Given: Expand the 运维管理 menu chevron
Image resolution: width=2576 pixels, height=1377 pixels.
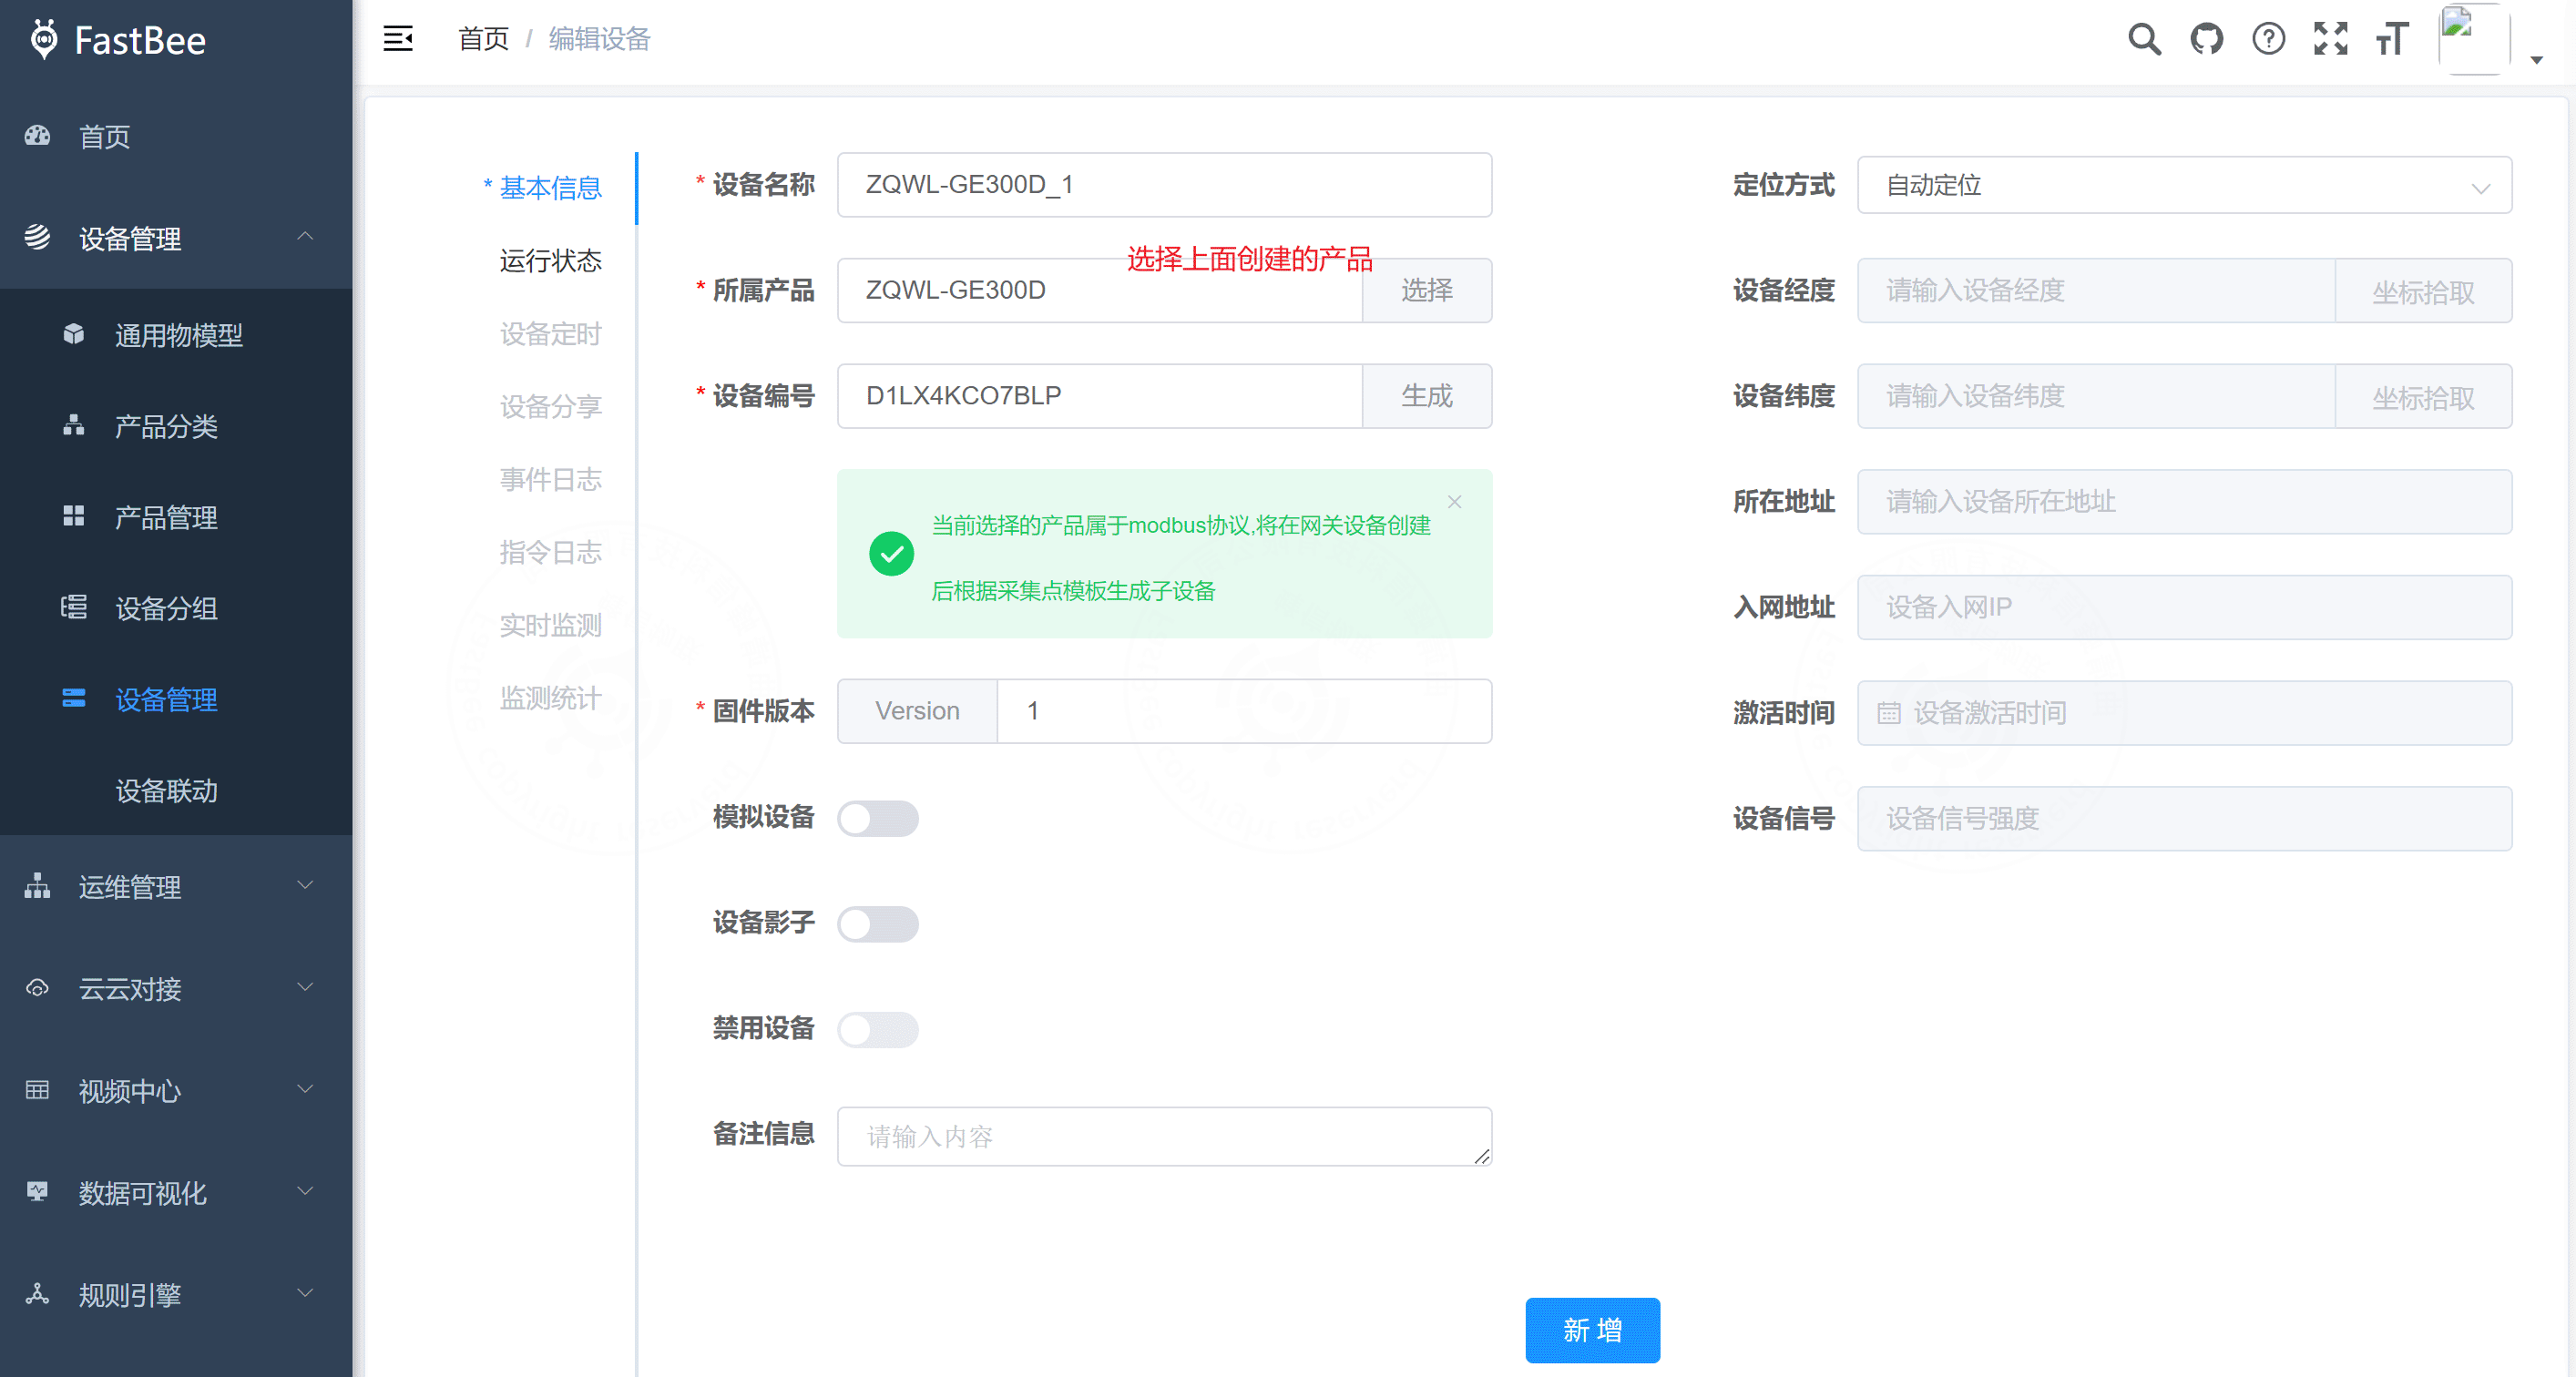Looking at the screenshot, I should tap(305, 886).
